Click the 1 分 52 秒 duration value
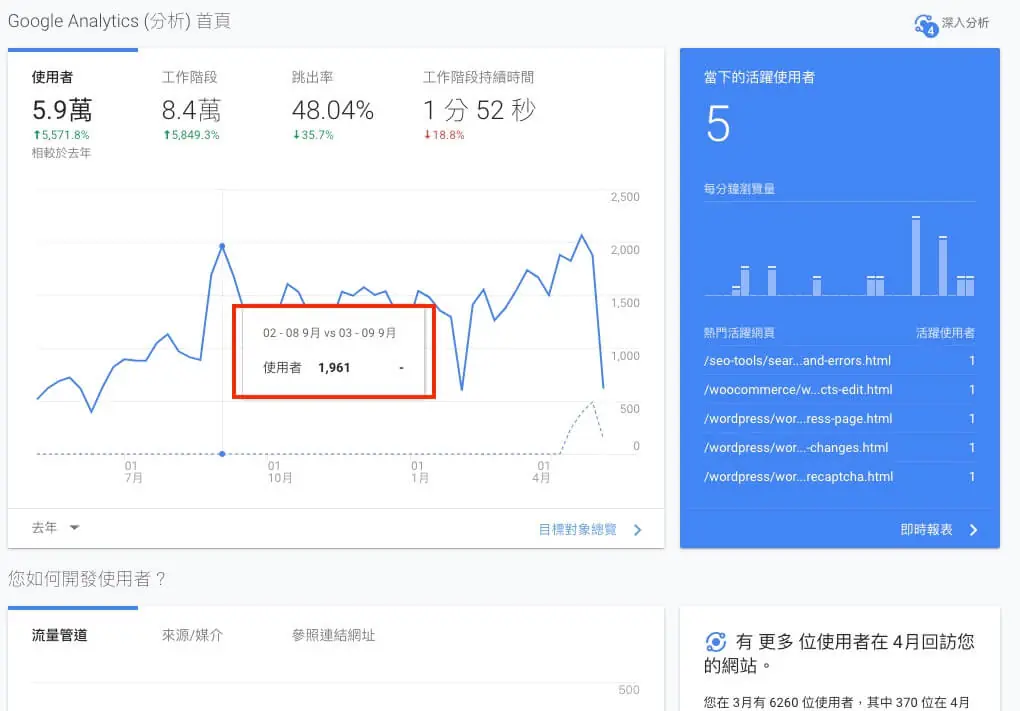This screenshot has width=1020, height=711. (479, 110)
